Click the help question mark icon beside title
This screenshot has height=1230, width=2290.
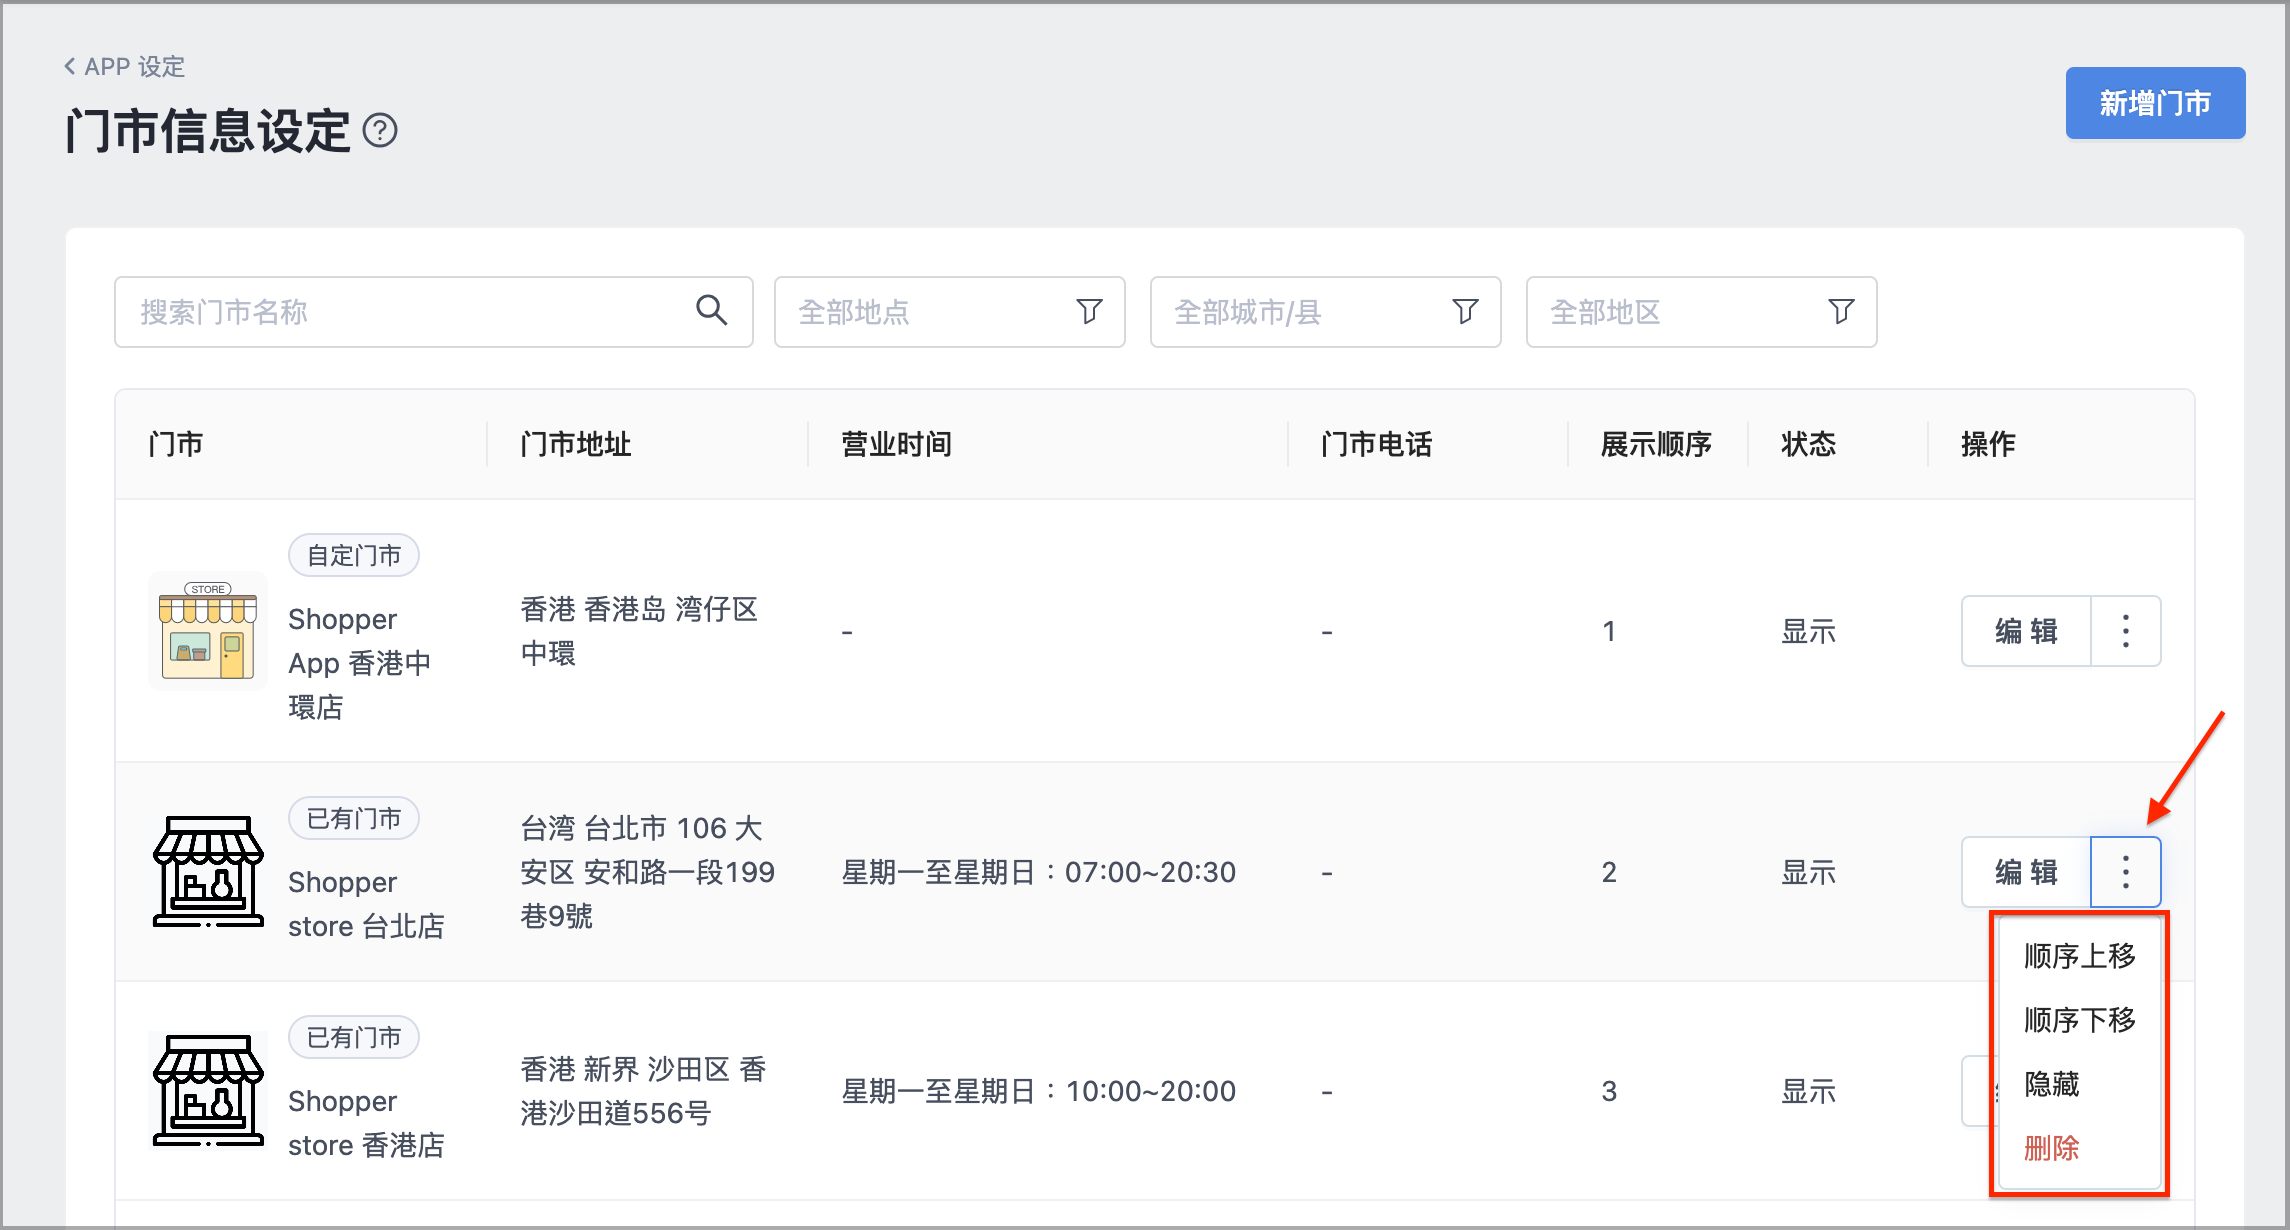tap(380, 130)
